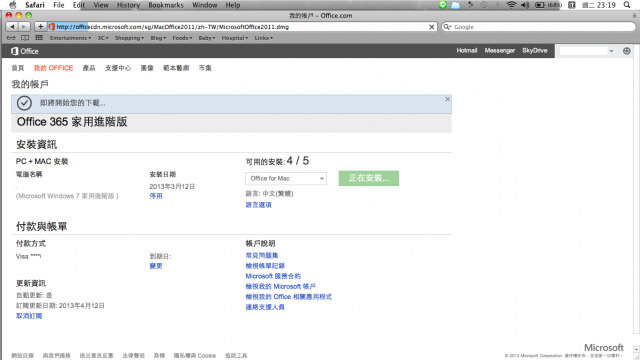Click the Office favicon in address bar
Screen dimensions: 640x360
click(x=51, y=27)
